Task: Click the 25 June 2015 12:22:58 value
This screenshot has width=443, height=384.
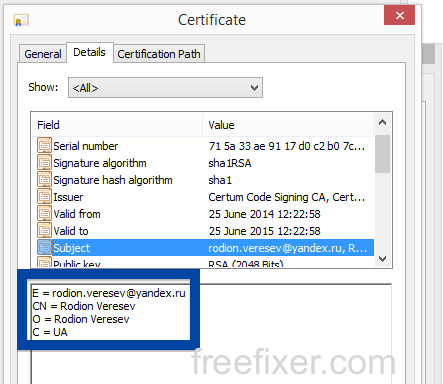Action: tap(264, 231)
